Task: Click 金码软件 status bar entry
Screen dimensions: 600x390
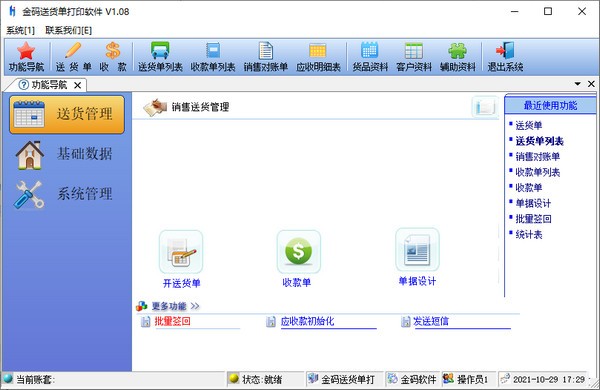Action: tap(418, 379)
